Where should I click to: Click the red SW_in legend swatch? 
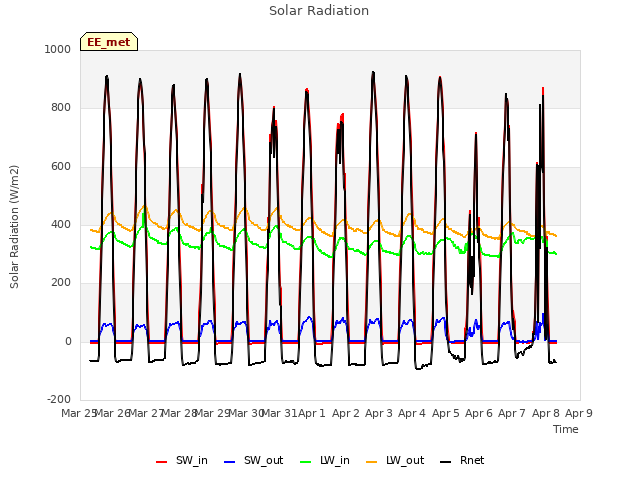(x=162, y=462)
